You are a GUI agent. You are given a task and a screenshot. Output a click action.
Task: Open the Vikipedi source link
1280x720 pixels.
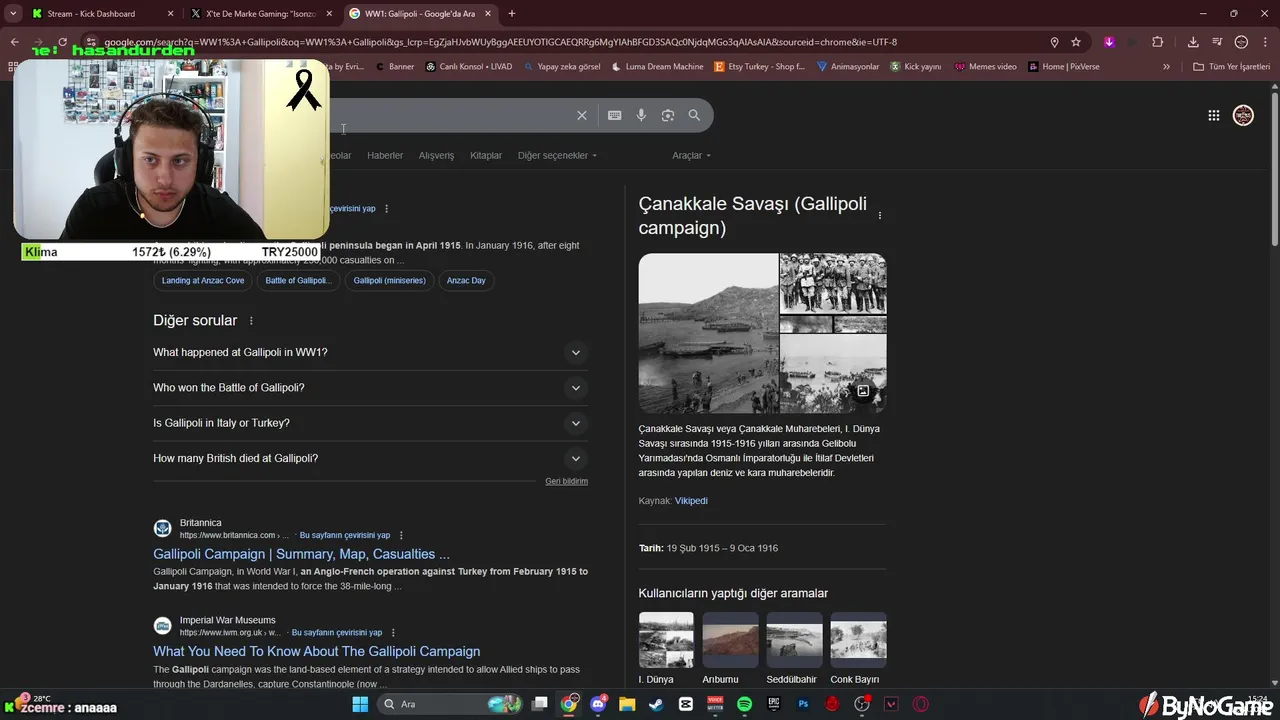[x=691, y=501]
